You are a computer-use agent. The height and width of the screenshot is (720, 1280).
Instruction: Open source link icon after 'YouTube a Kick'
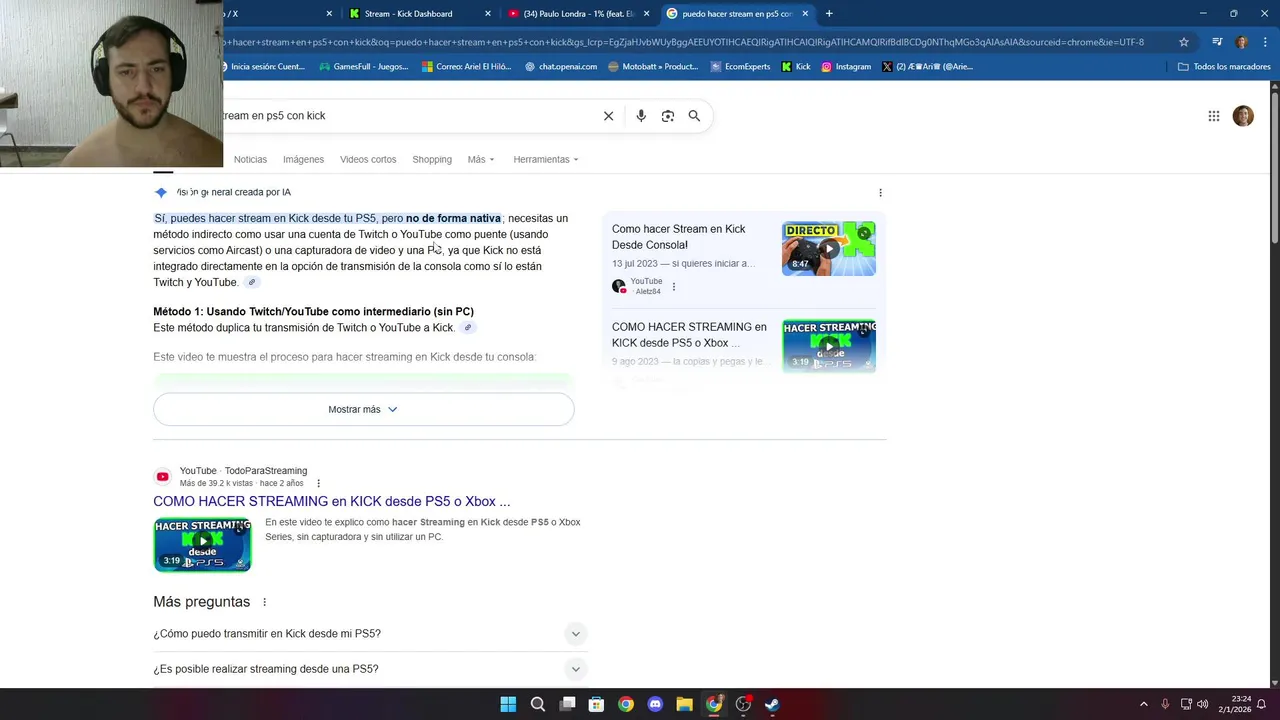pyautogui.click(x=467, y=328)
